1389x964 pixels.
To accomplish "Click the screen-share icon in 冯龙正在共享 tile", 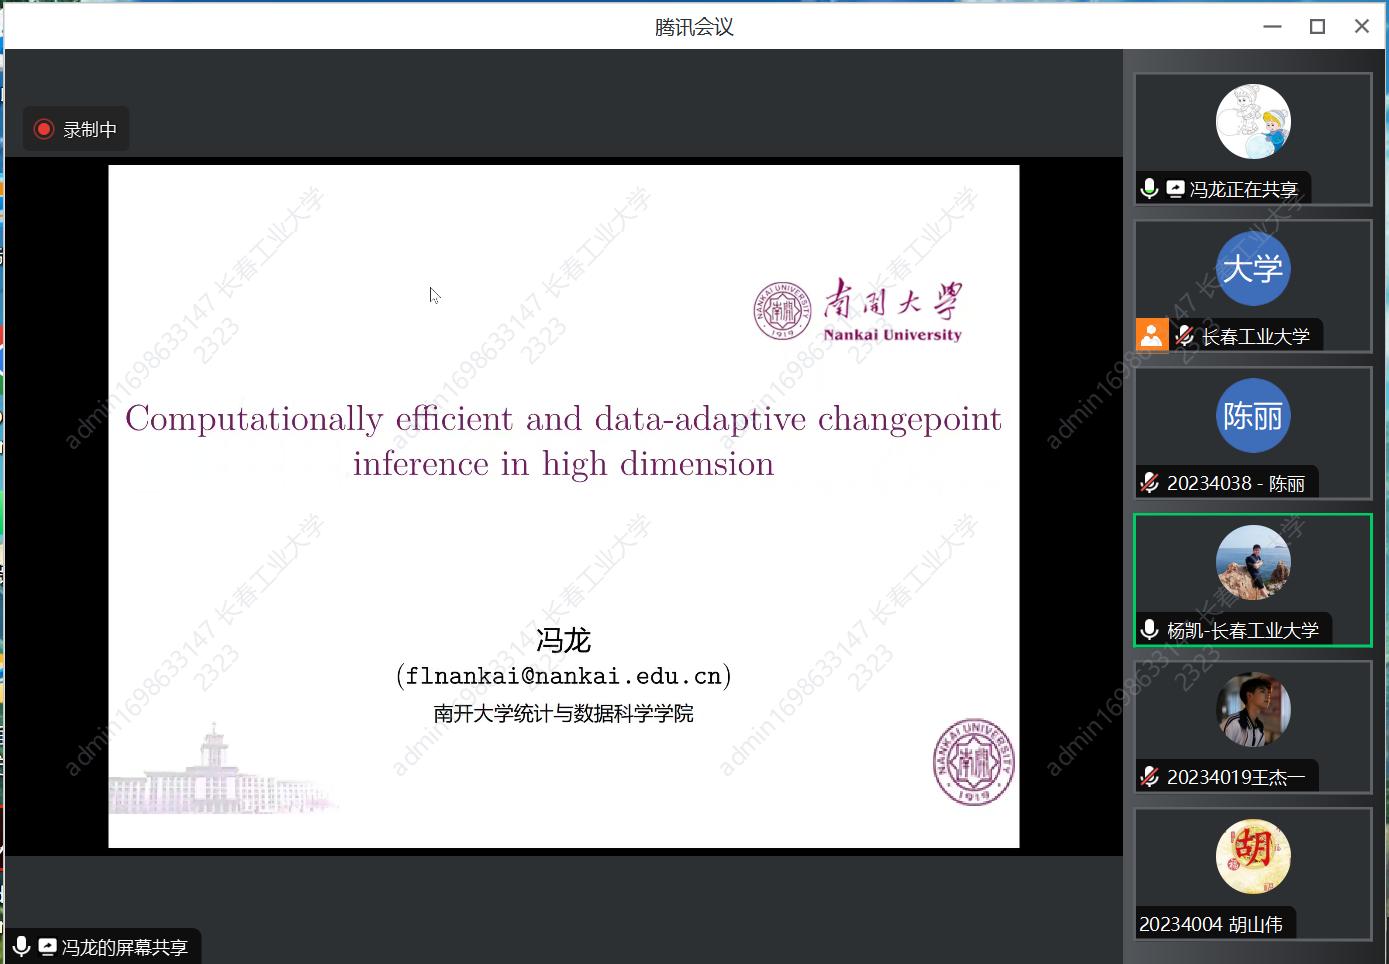I will click(x=1175, y=189).
